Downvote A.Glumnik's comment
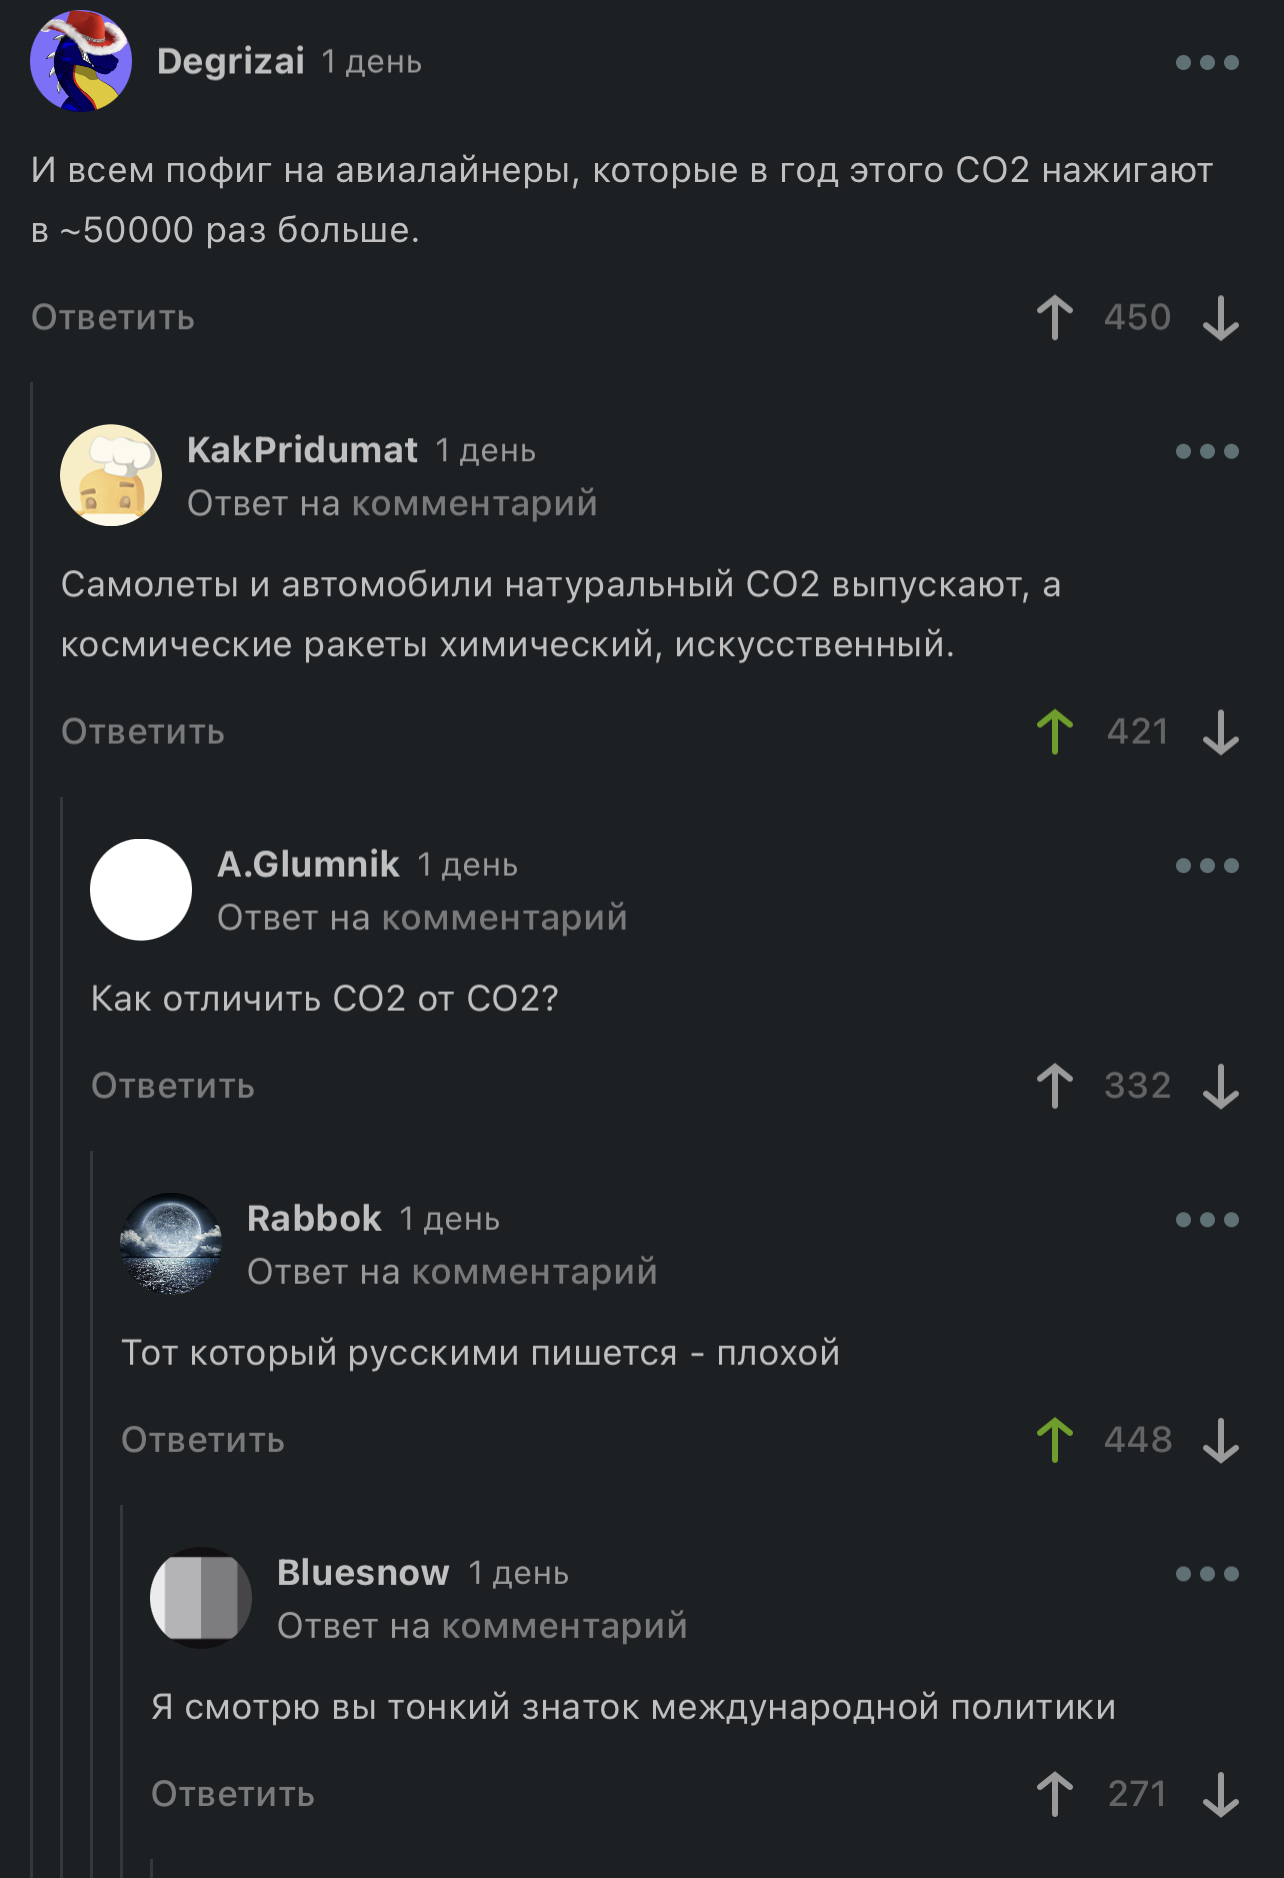The image size is (1284, 1878). (x=1220, y=1086)
